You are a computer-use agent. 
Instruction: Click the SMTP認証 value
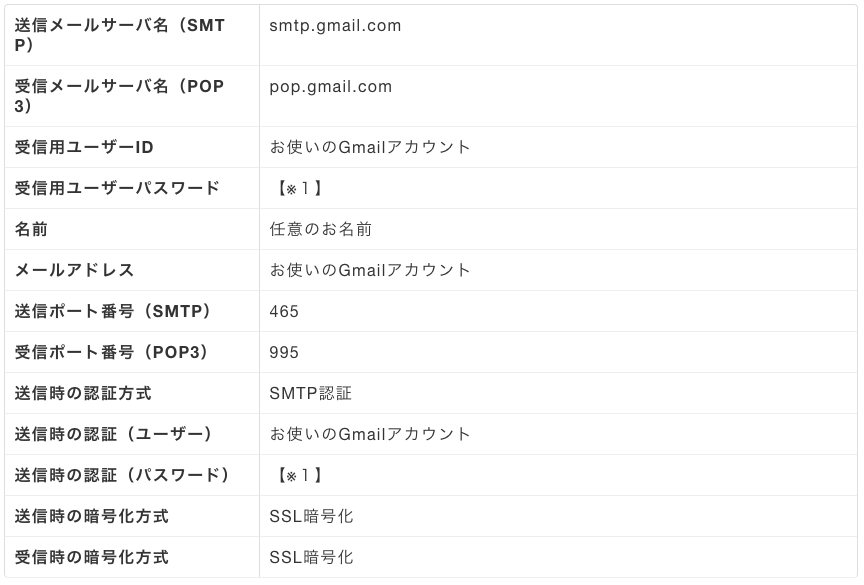[x=310, y=393]
